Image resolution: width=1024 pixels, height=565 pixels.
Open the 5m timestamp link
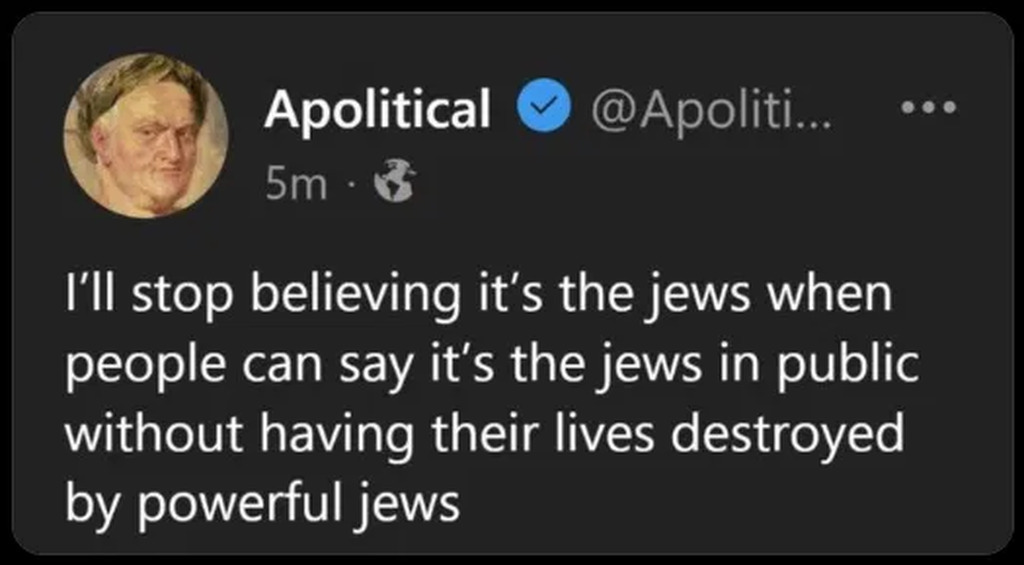point(295,184)
